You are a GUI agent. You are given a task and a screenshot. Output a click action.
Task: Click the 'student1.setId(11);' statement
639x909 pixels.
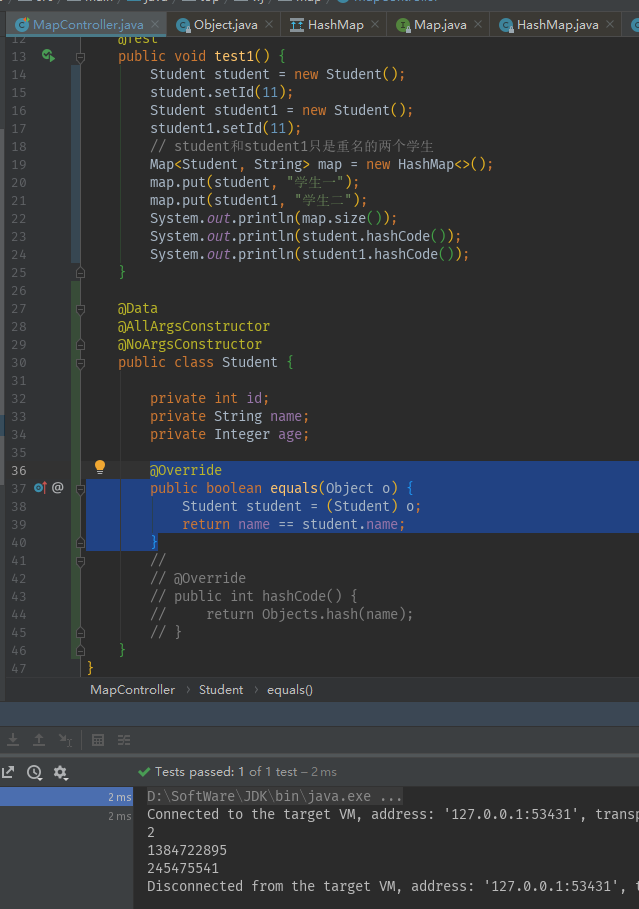pyautogui.click(x=225, y=128)
